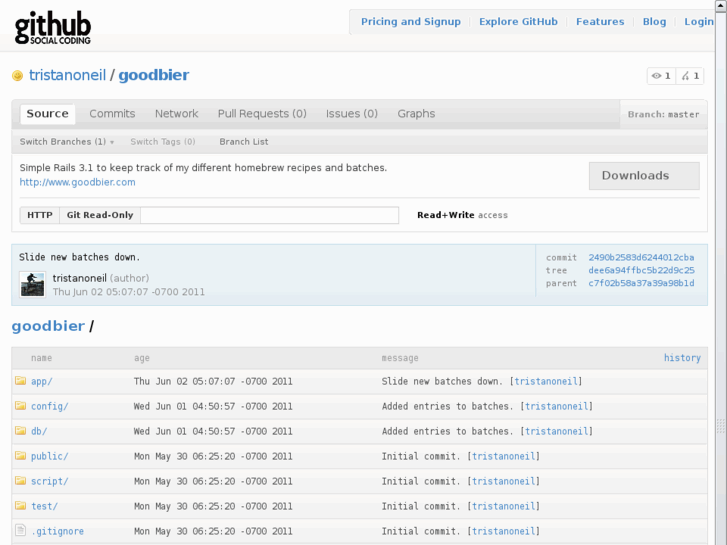The width and height of the screenshot is (727, 545).
Task: Open the Switch Tags (0) dropdown
Action: [163, 142]
